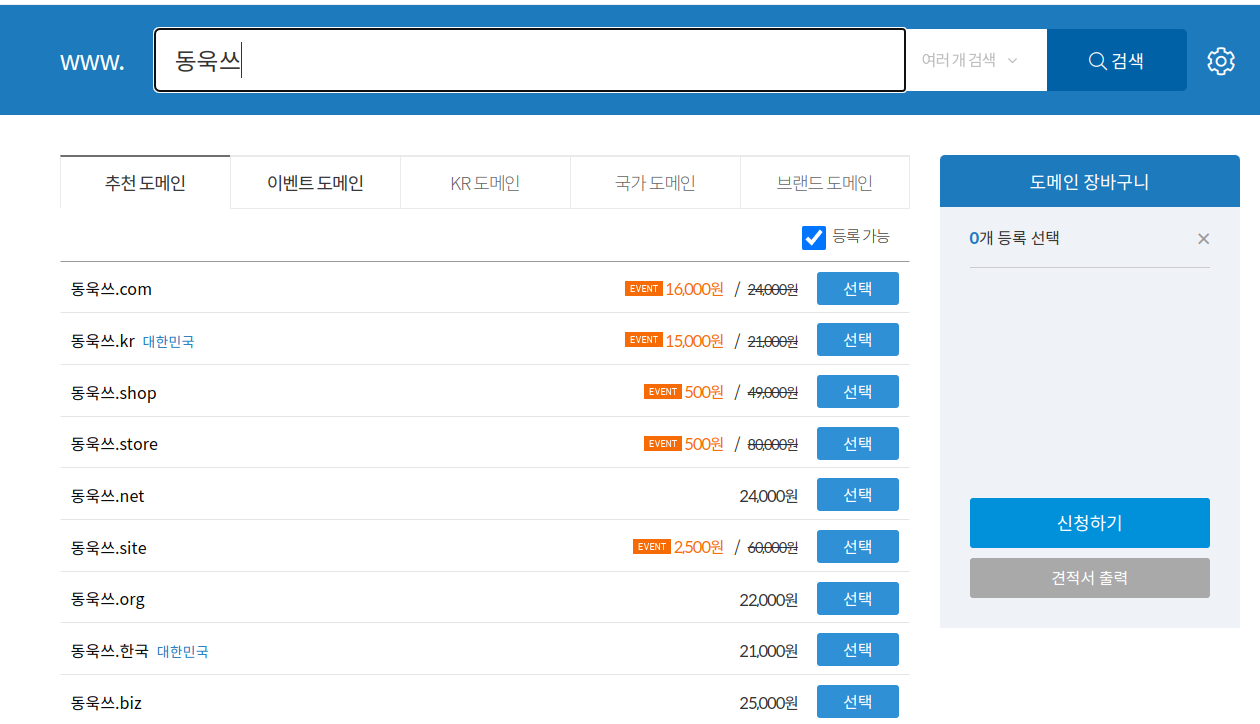Switch to the 이벤트 도메인 tab
The height and width of the screenshot is (724, 1260).
[x=315, y=182]
